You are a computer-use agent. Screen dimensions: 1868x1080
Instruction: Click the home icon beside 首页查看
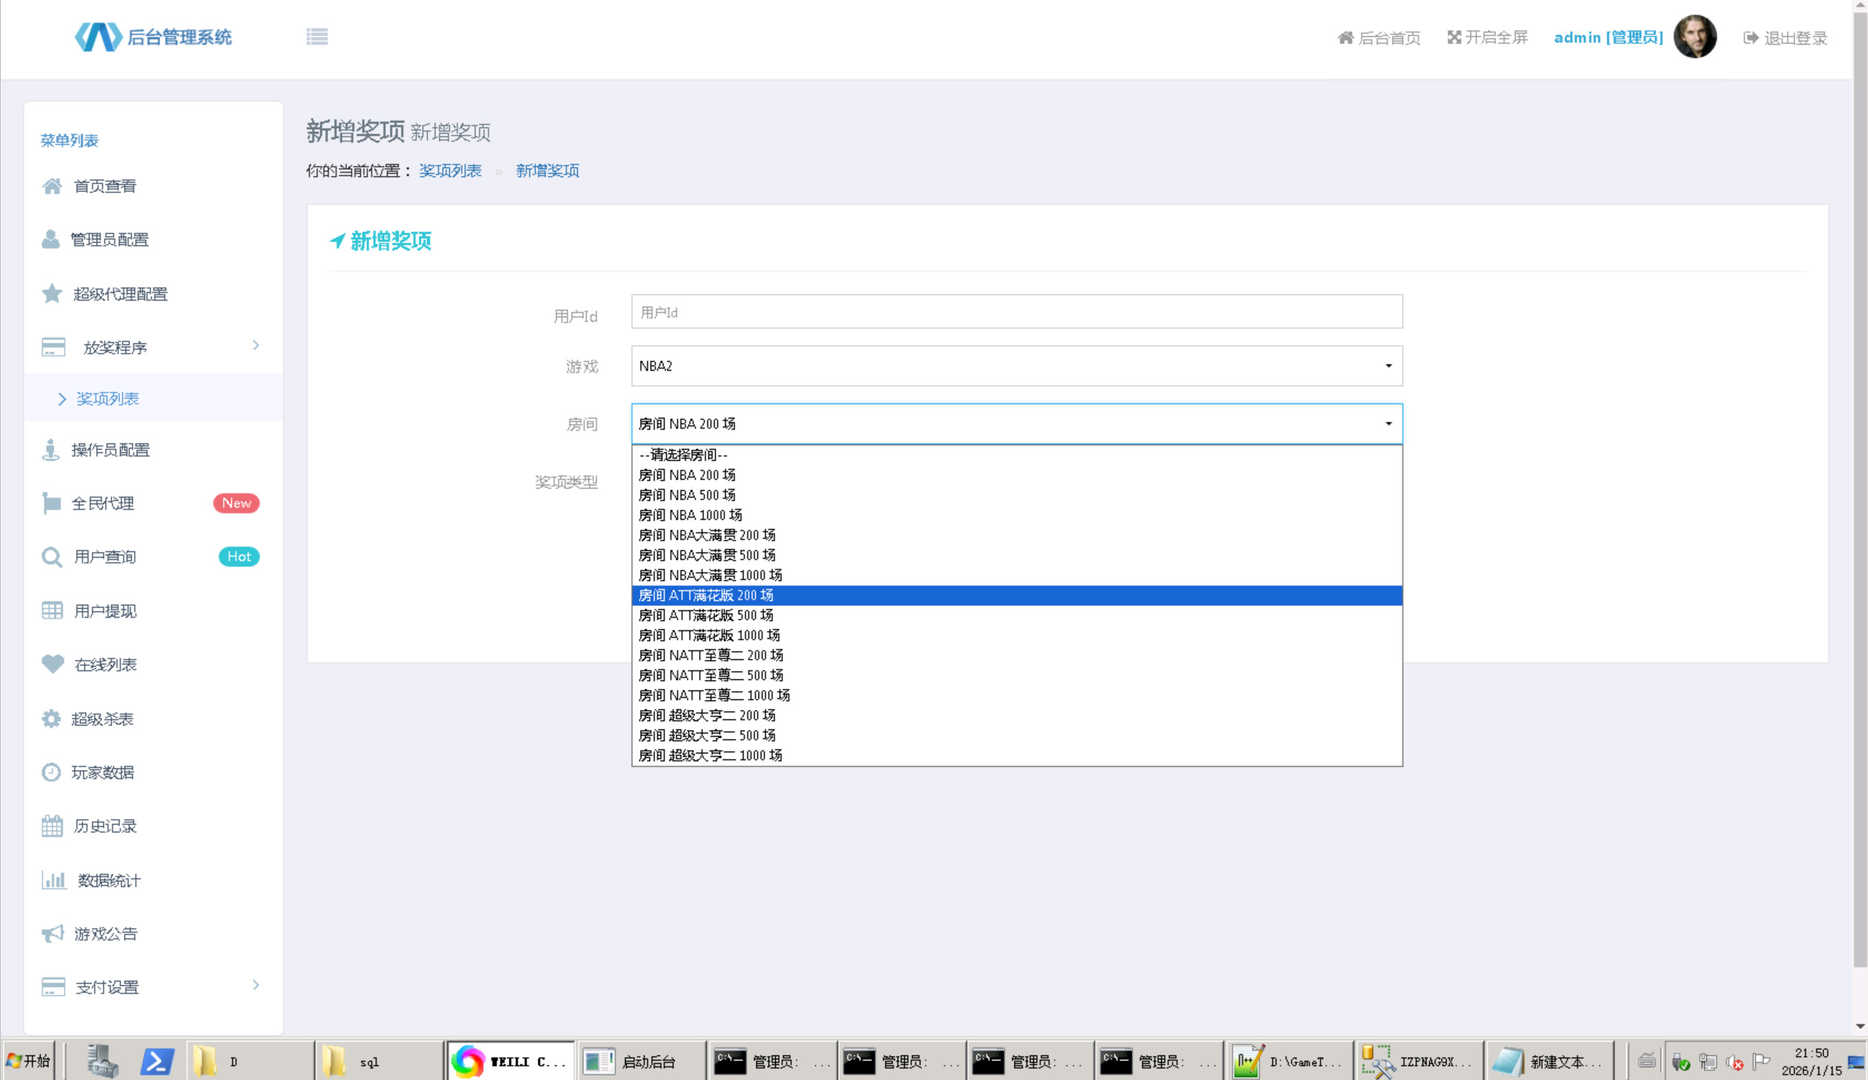[x=52, y=186]
